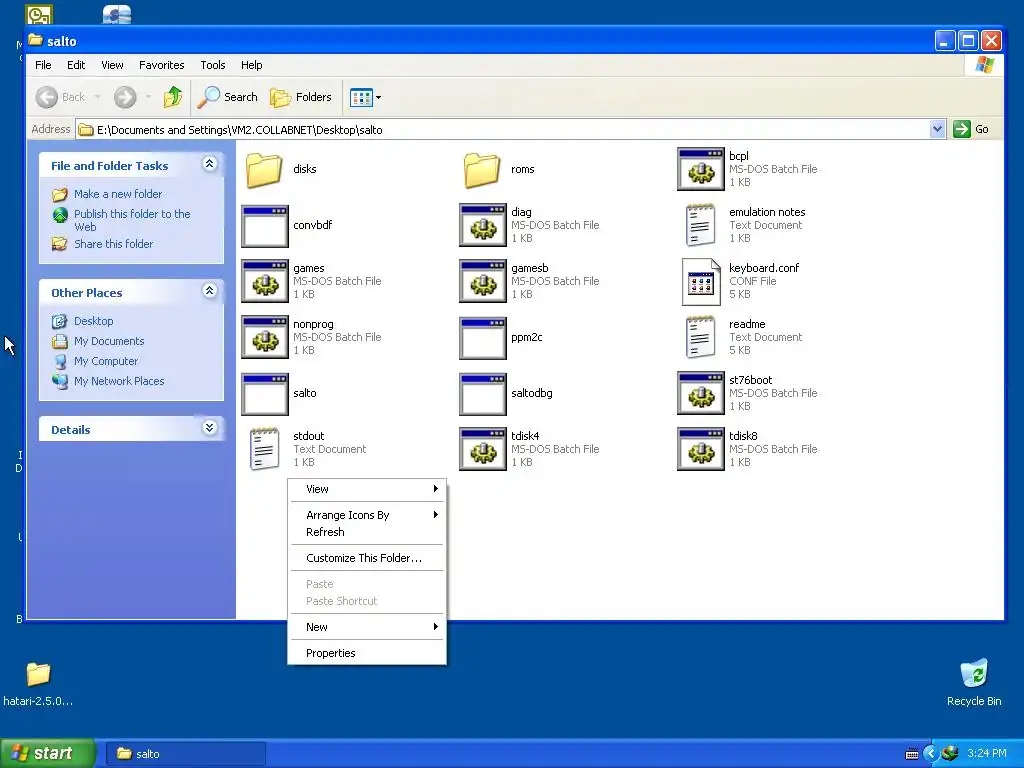Image resolution: width=1024 pixels, height=768 pixels.
Task: Open the Help menu
Action: coord(251,65)
